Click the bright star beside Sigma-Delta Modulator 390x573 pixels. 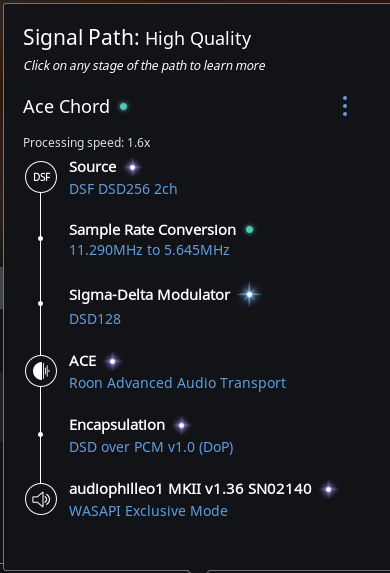coord(250,294)
